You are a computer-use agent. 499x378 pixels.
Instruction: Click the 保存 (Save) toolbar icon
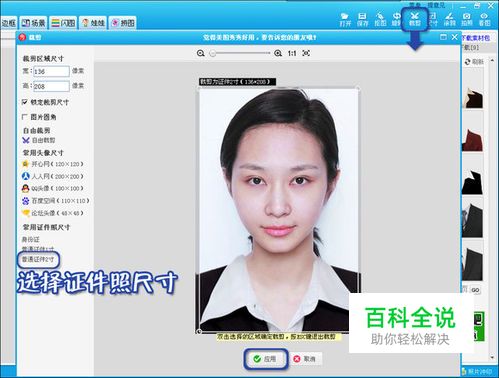point(362,20)
